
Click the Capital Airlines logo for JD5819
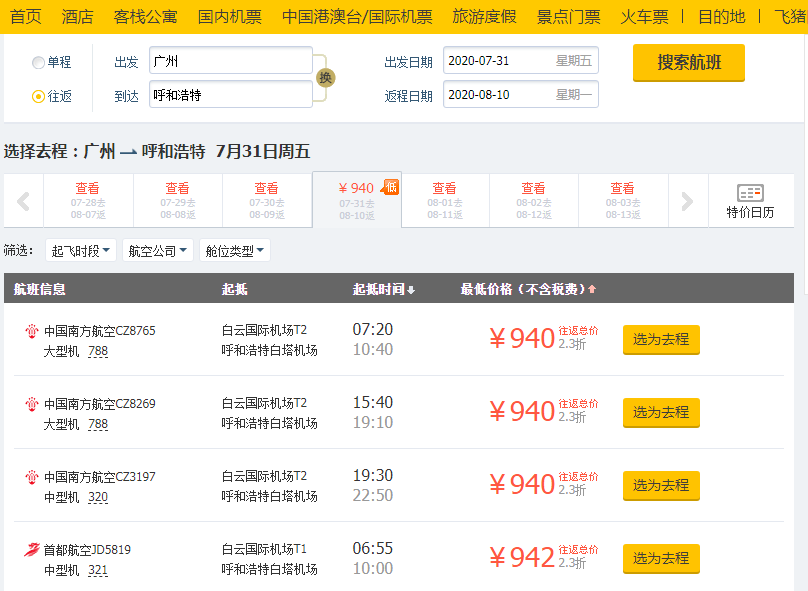(x=31, y=550)
